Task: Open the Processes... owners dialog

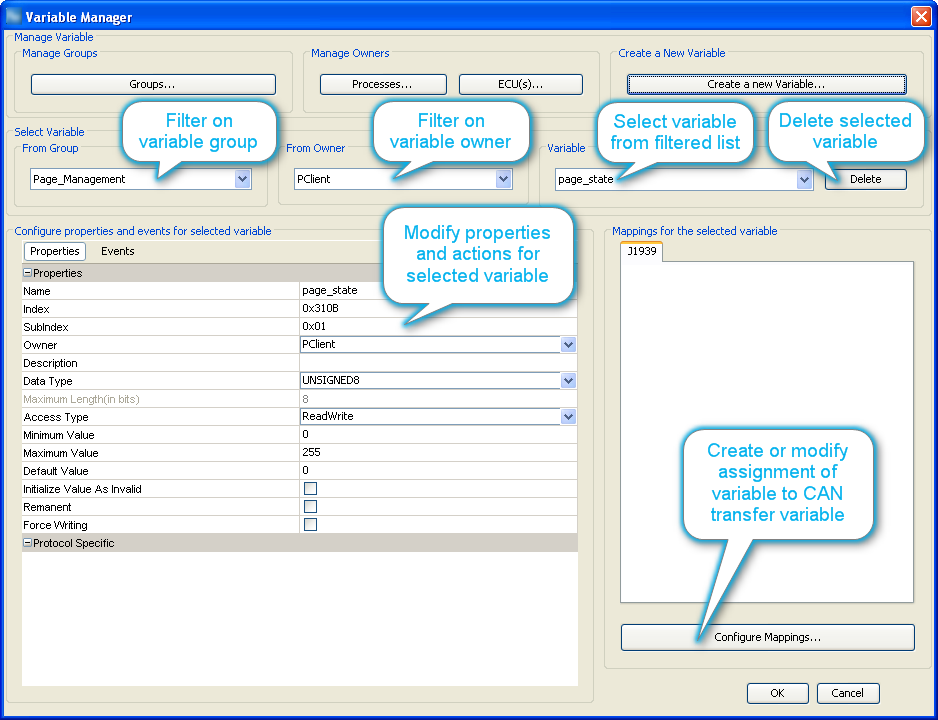Action: 383,84
